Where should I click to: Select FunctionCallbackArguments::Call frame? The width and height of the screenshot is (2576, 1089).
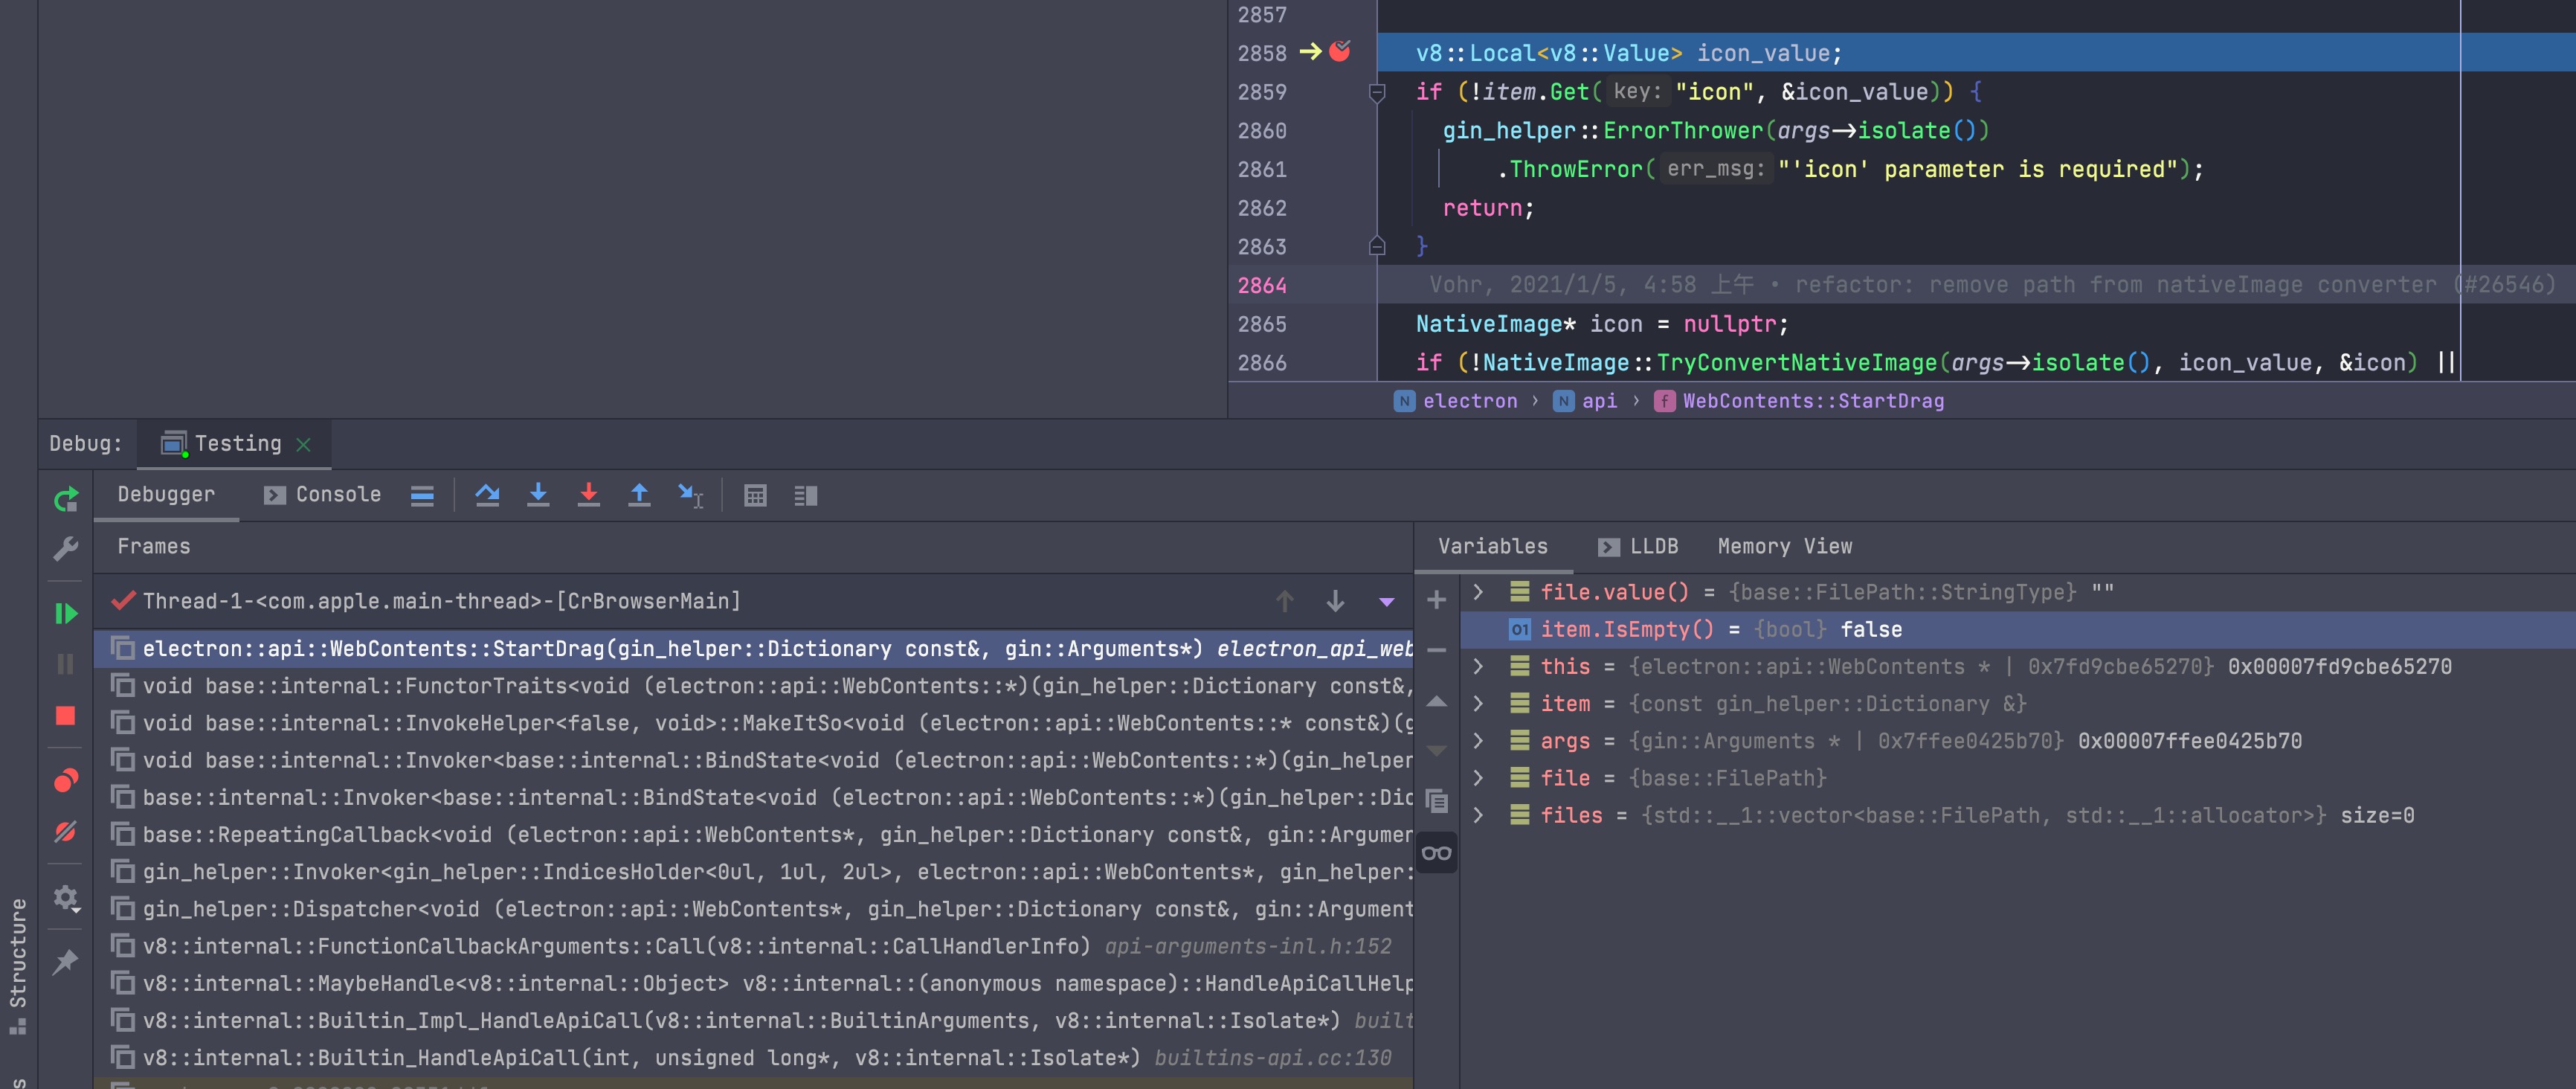(754, 946)
